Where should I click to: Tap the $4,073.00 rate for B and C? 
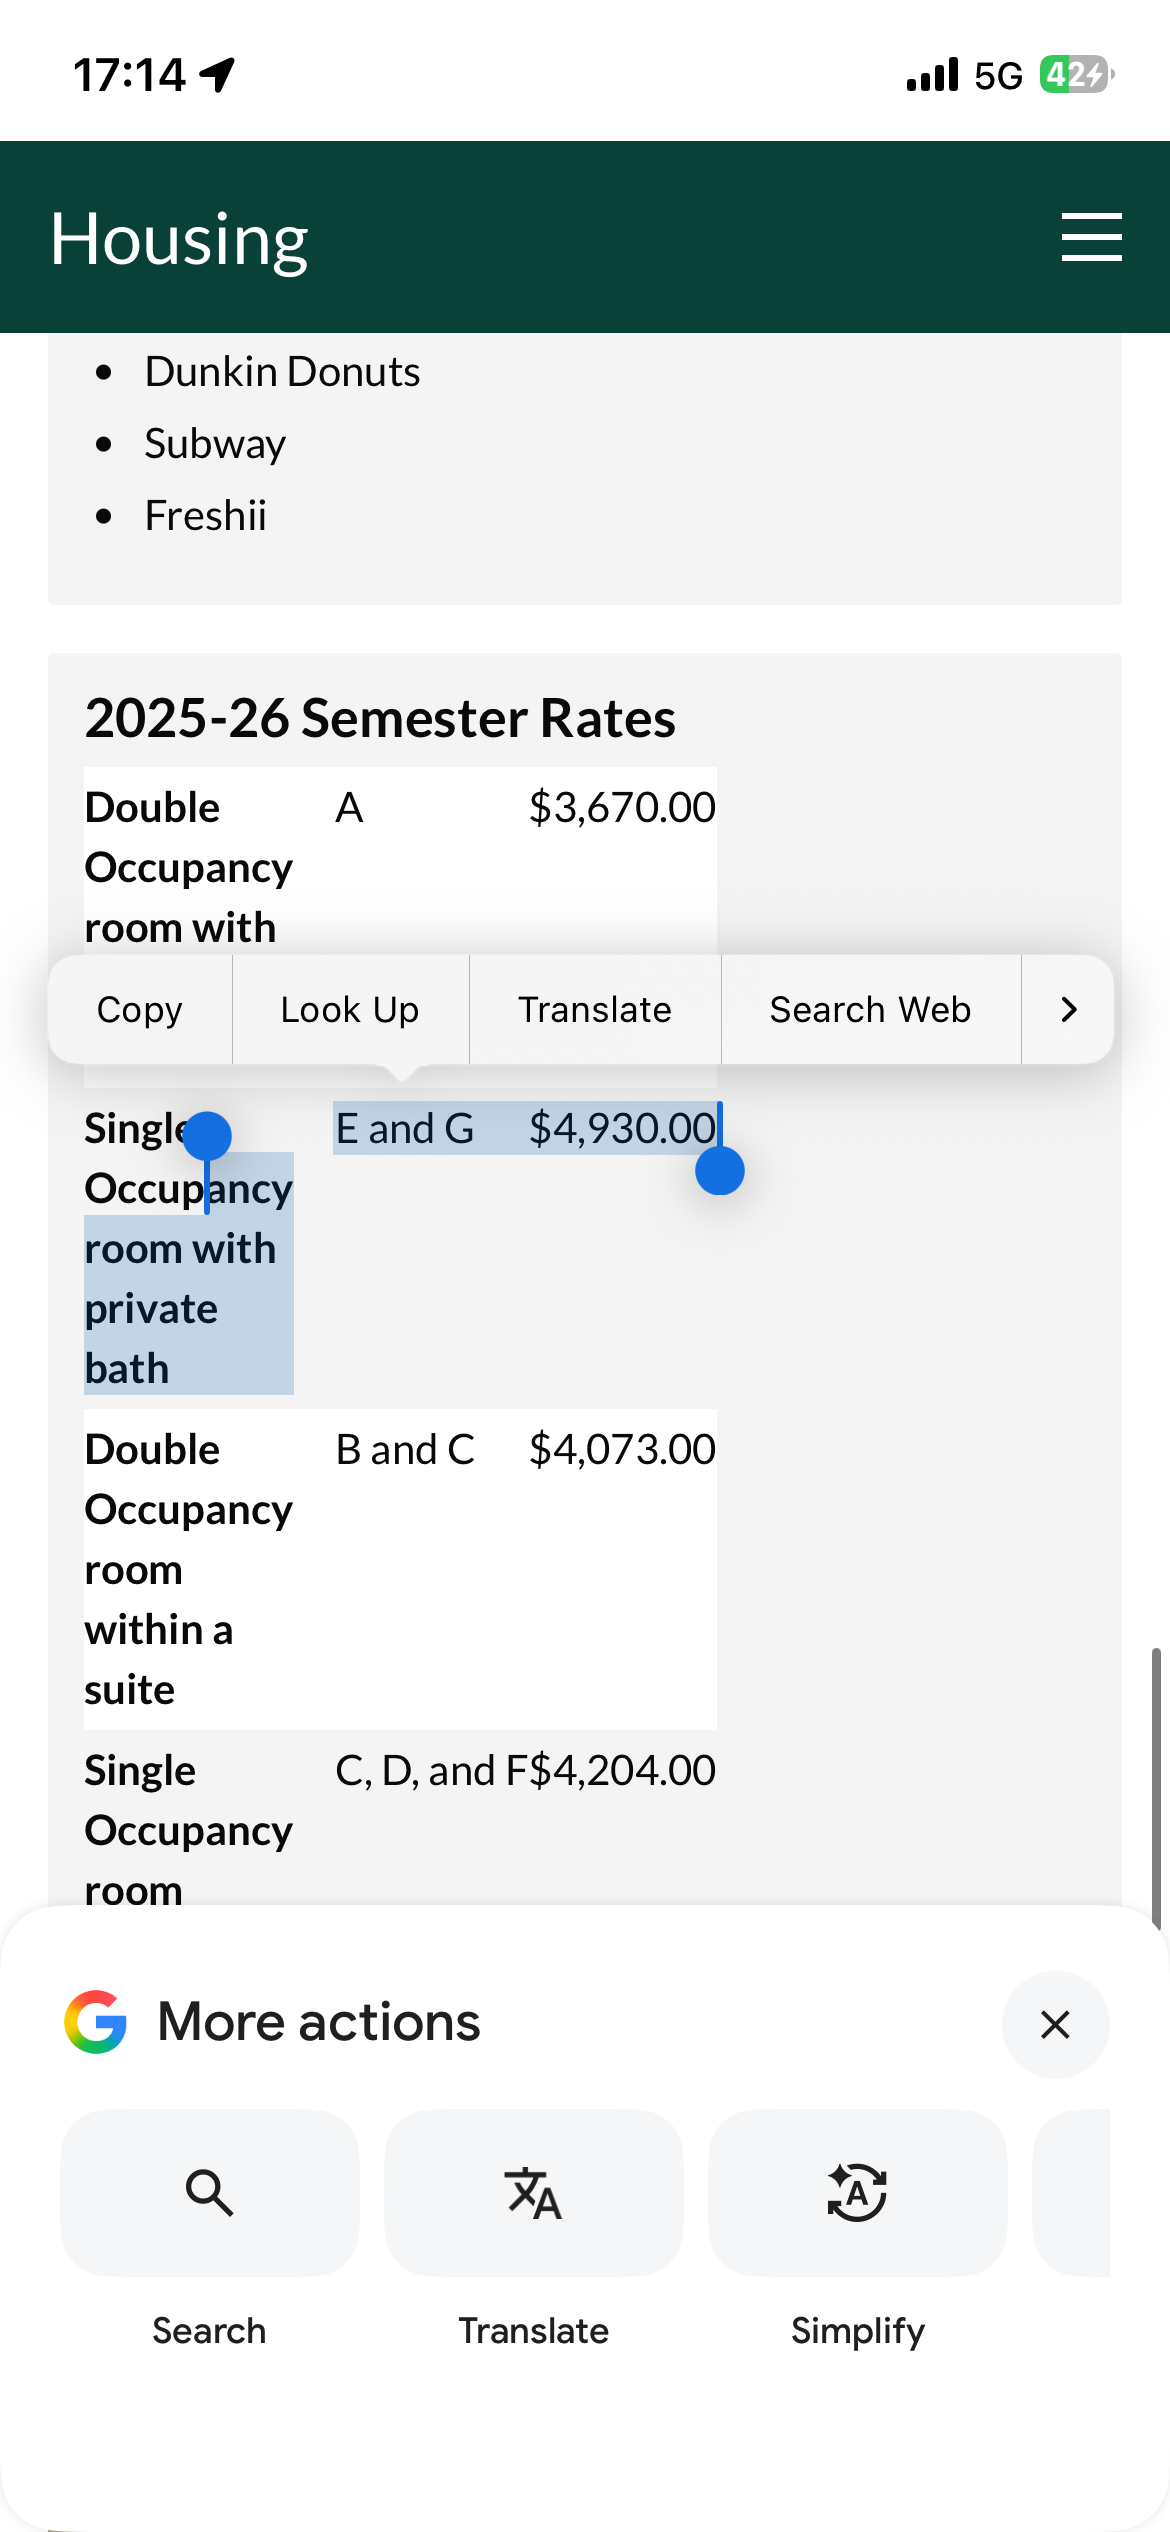(x=622, y=1450)
